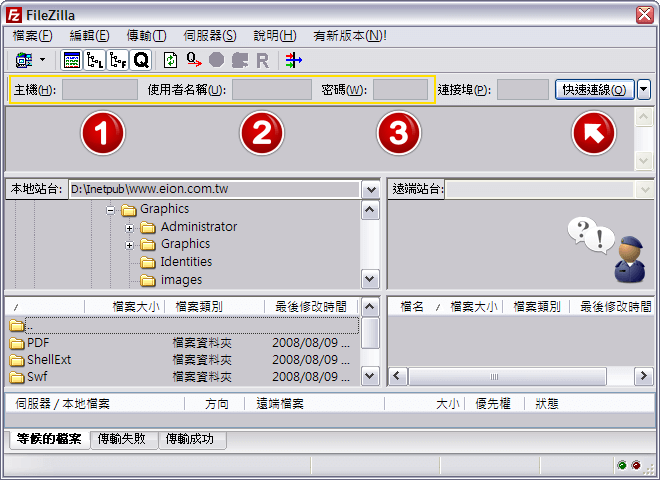Screen dimensions: 660x480
Task: Switch to the 等候的檔案 tab
Action: pos(49,439)
